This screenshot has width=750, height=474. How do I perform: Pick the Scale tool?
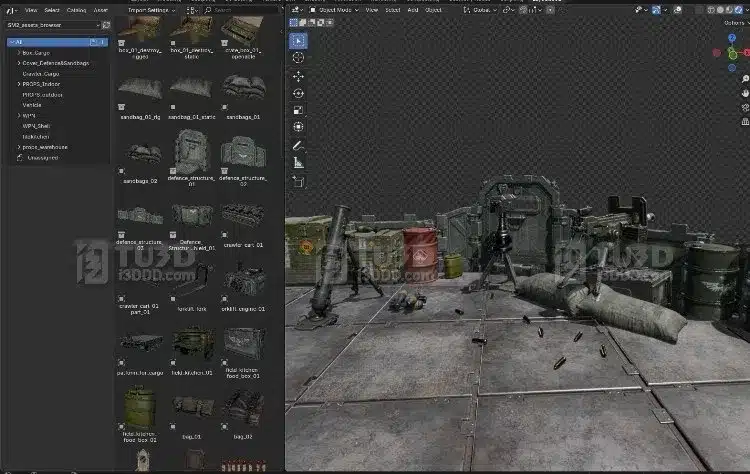click(298, 110)
